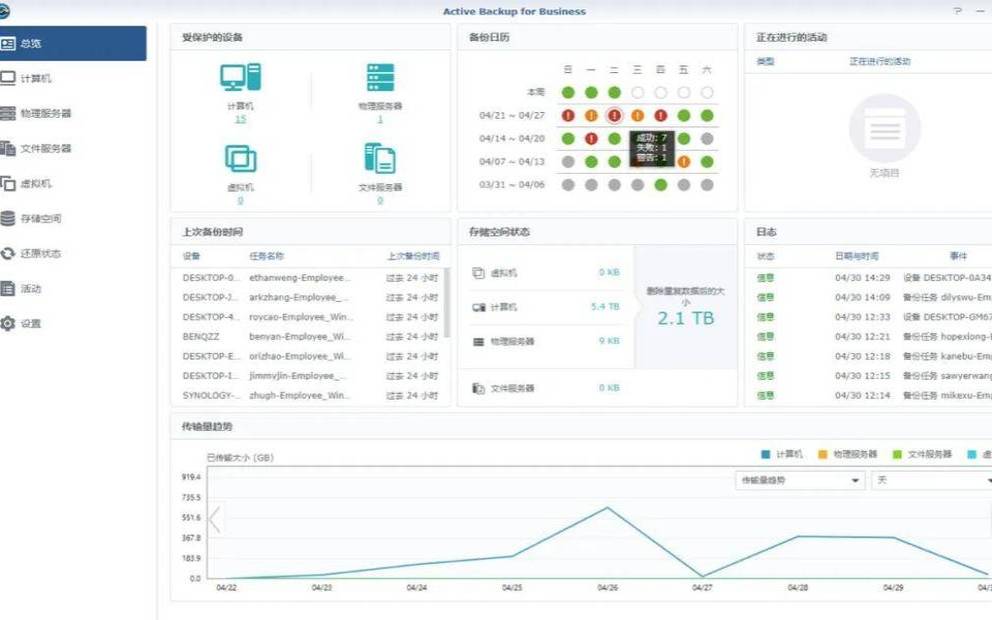Image resolution: width=992 pixels, height=620 pixels.
Task: Click the highlighted Tuesday red dot in 04/21 ~ 04/27 row
Action: coord(614,116)
